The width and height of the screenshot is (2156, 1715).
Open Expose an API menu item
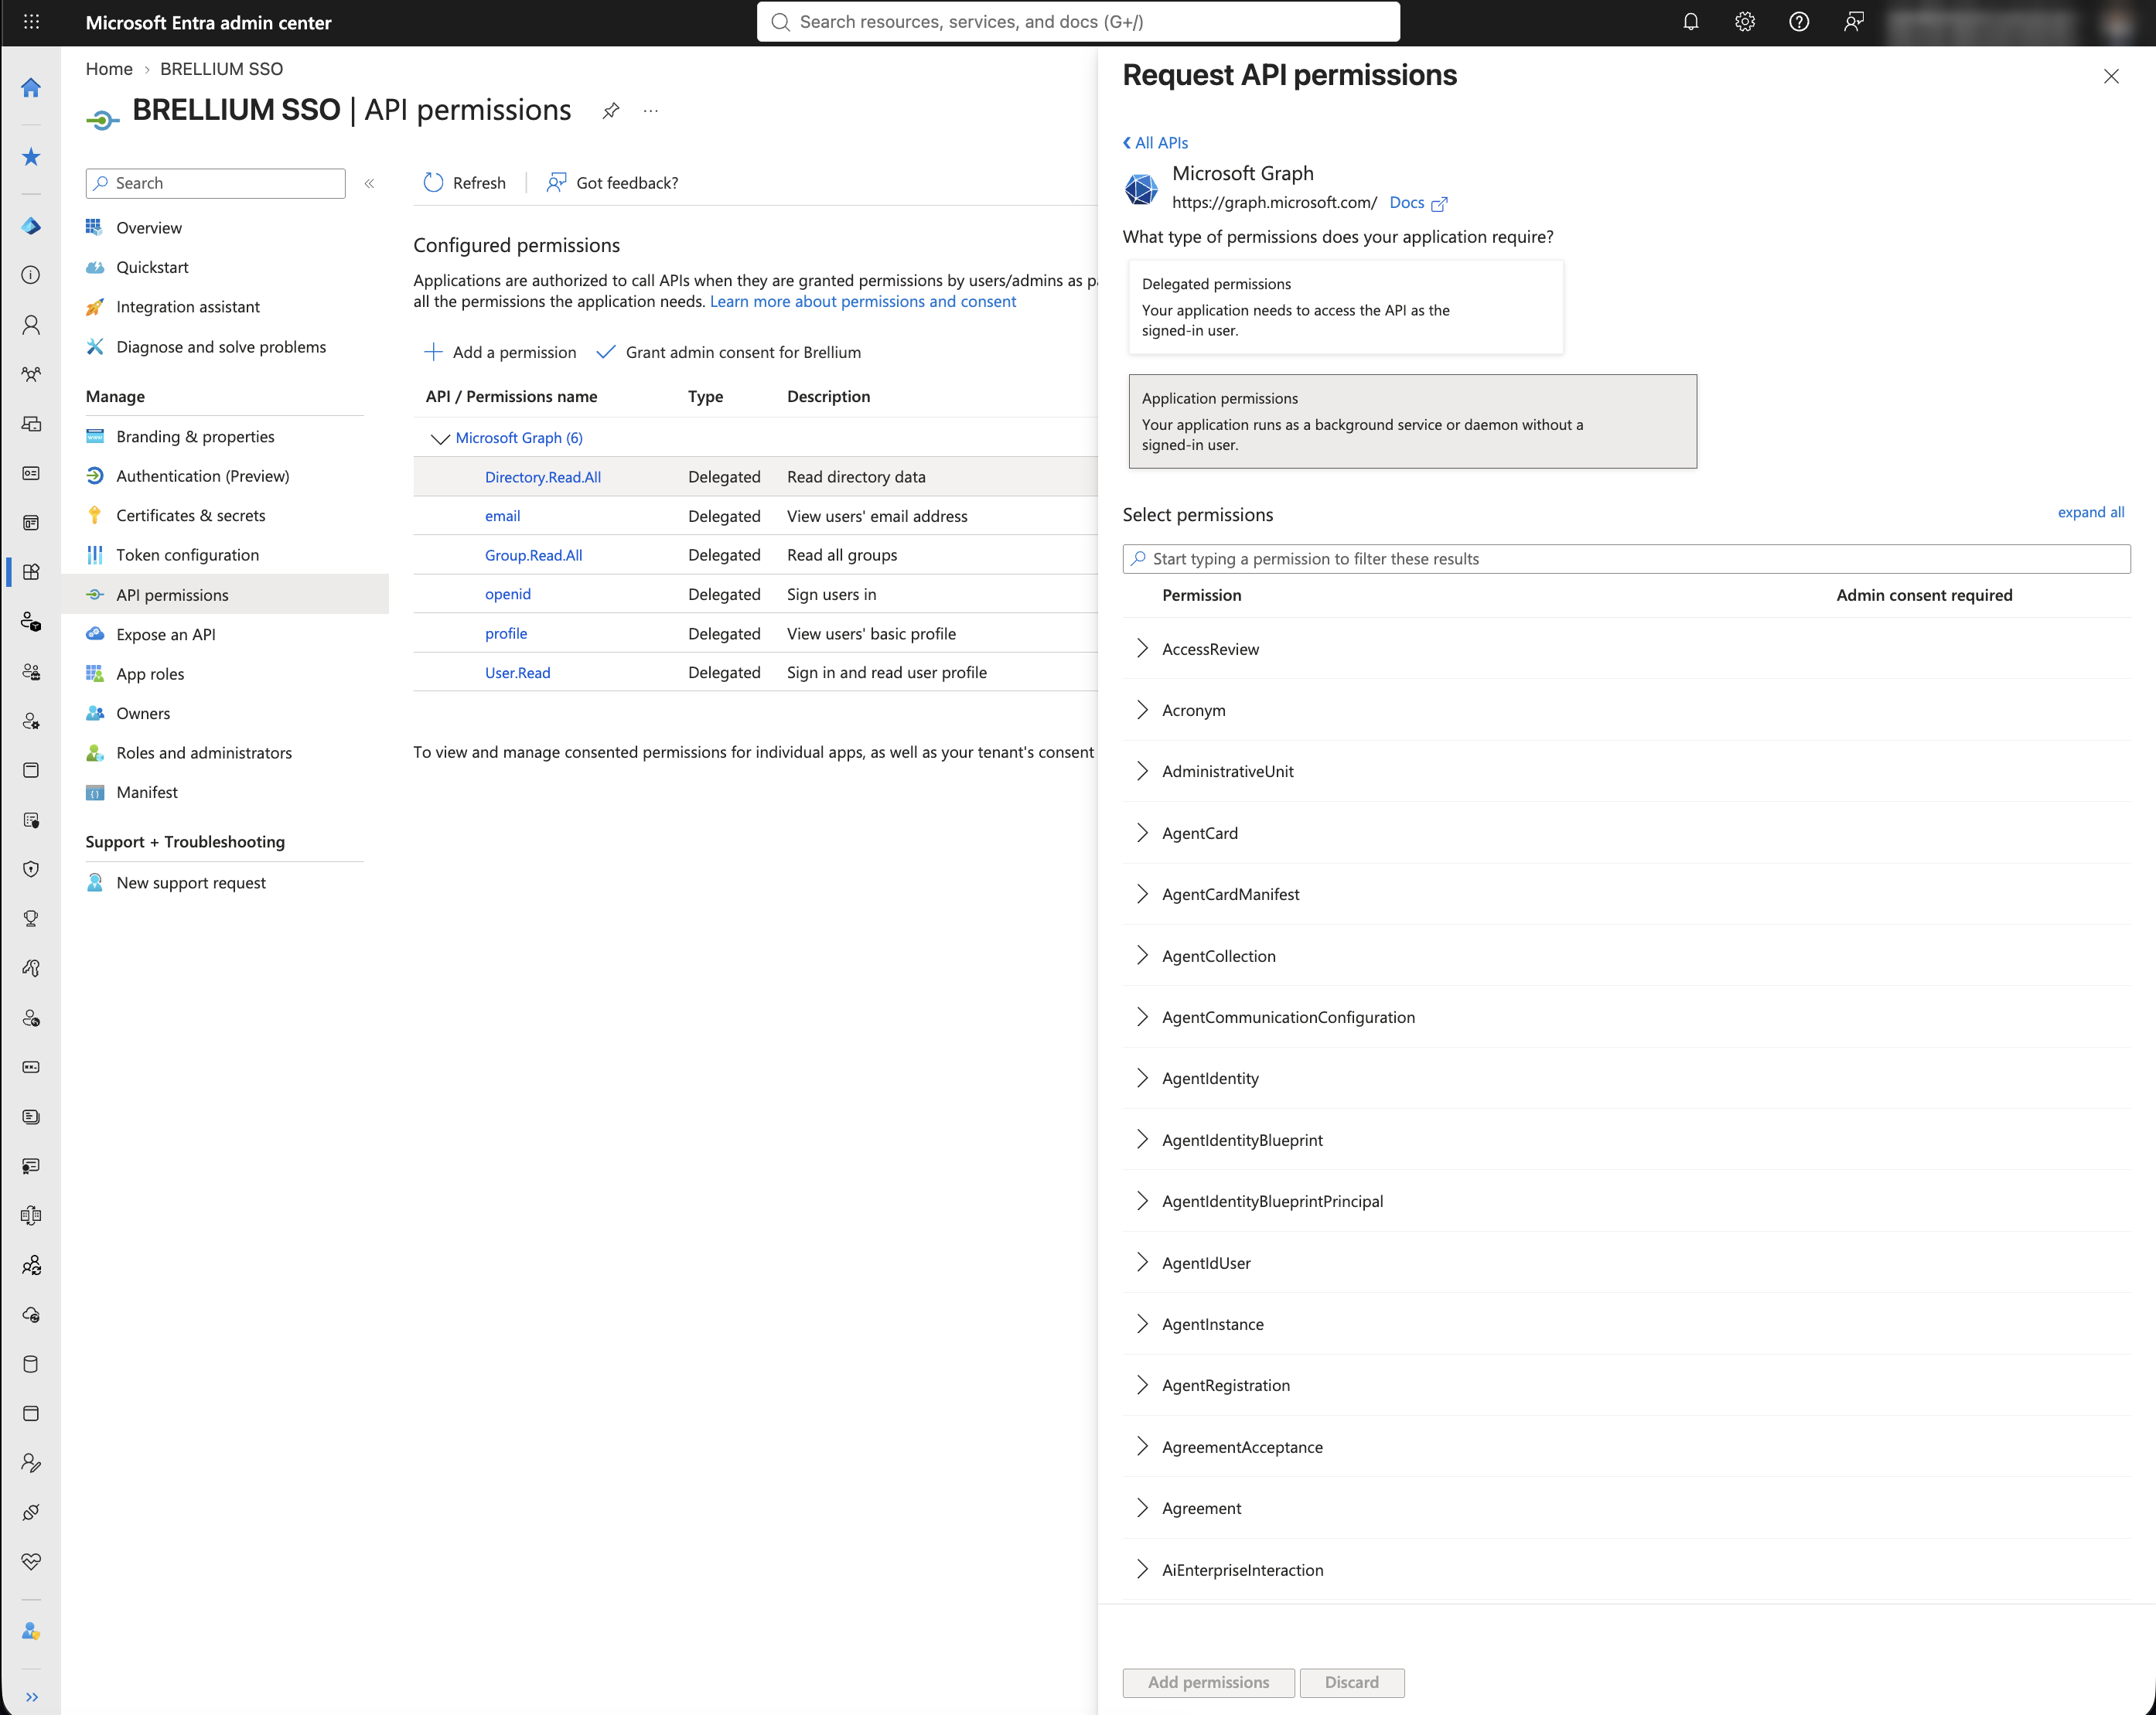pyautogui.click(x=166, y=634)
